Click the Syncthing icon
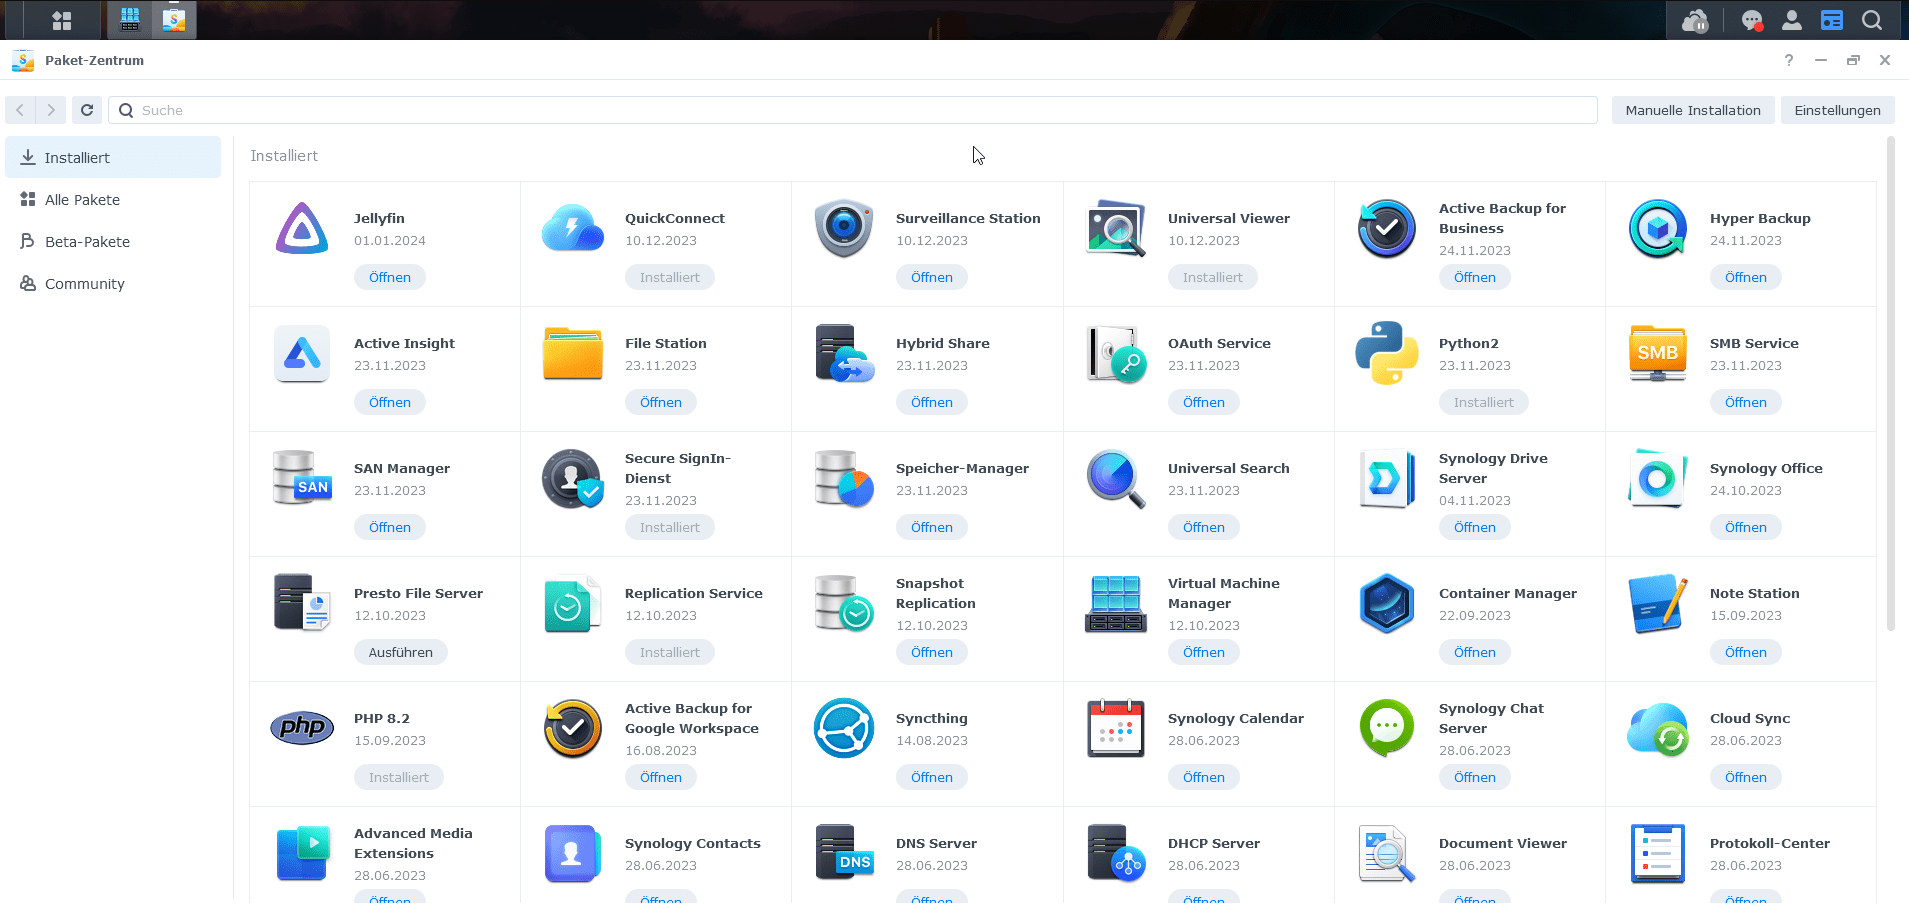Screen dimensions: 1909x914 (x=844, y=728)
